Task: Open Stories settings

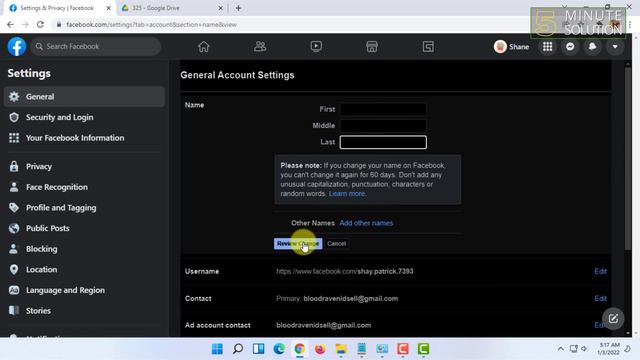Action: [x=84, y=311]
